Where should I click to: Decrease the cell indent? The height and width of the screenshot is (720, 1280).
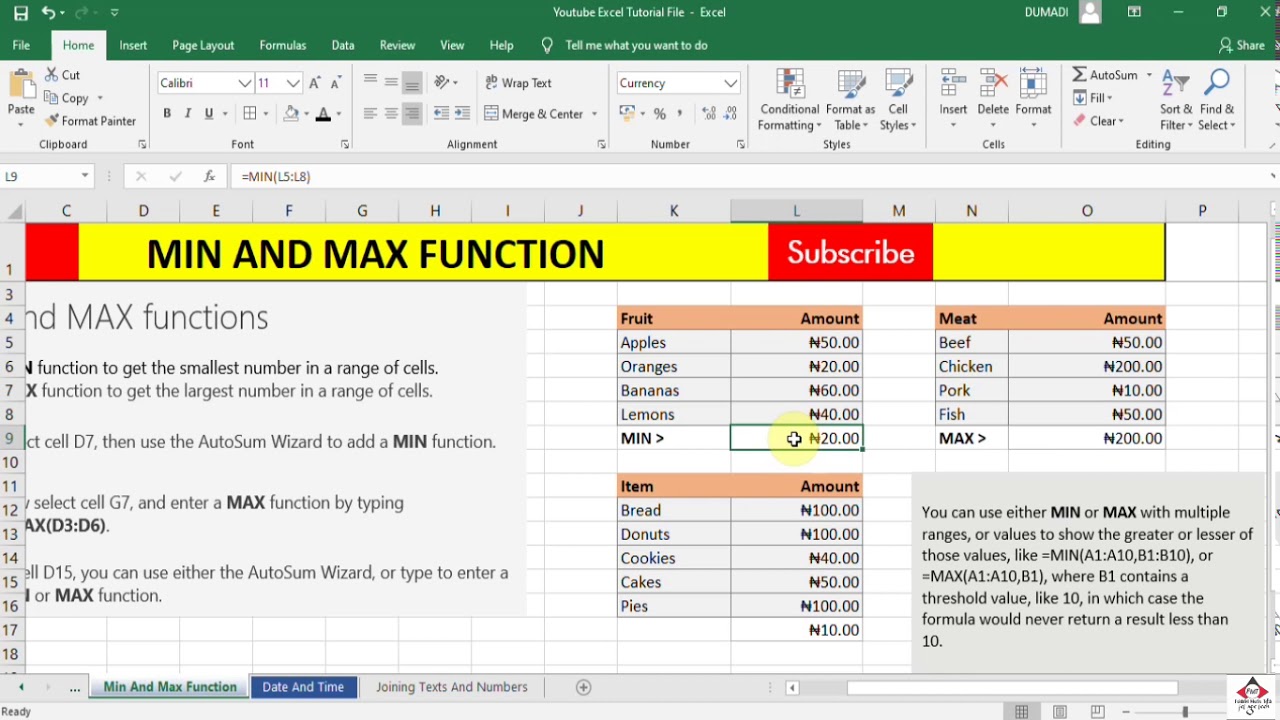tap(439, 114)
